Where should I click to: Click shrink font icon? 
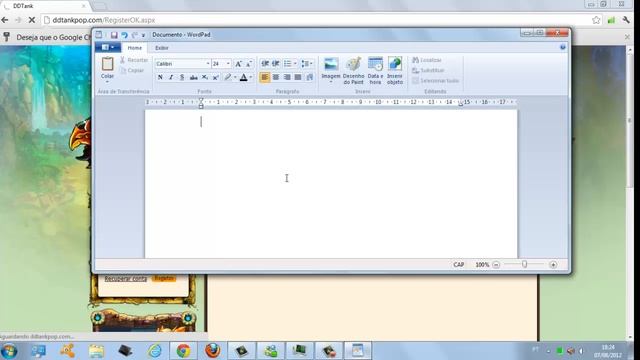coord(249,64)
